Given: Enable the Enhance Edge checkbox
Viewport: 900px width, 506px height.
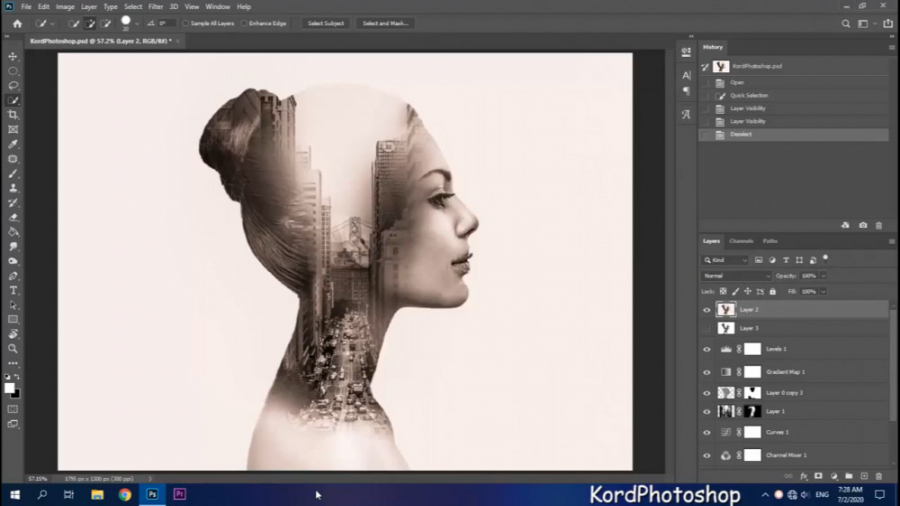Looking at the screenshot, I should click(244, 23).
